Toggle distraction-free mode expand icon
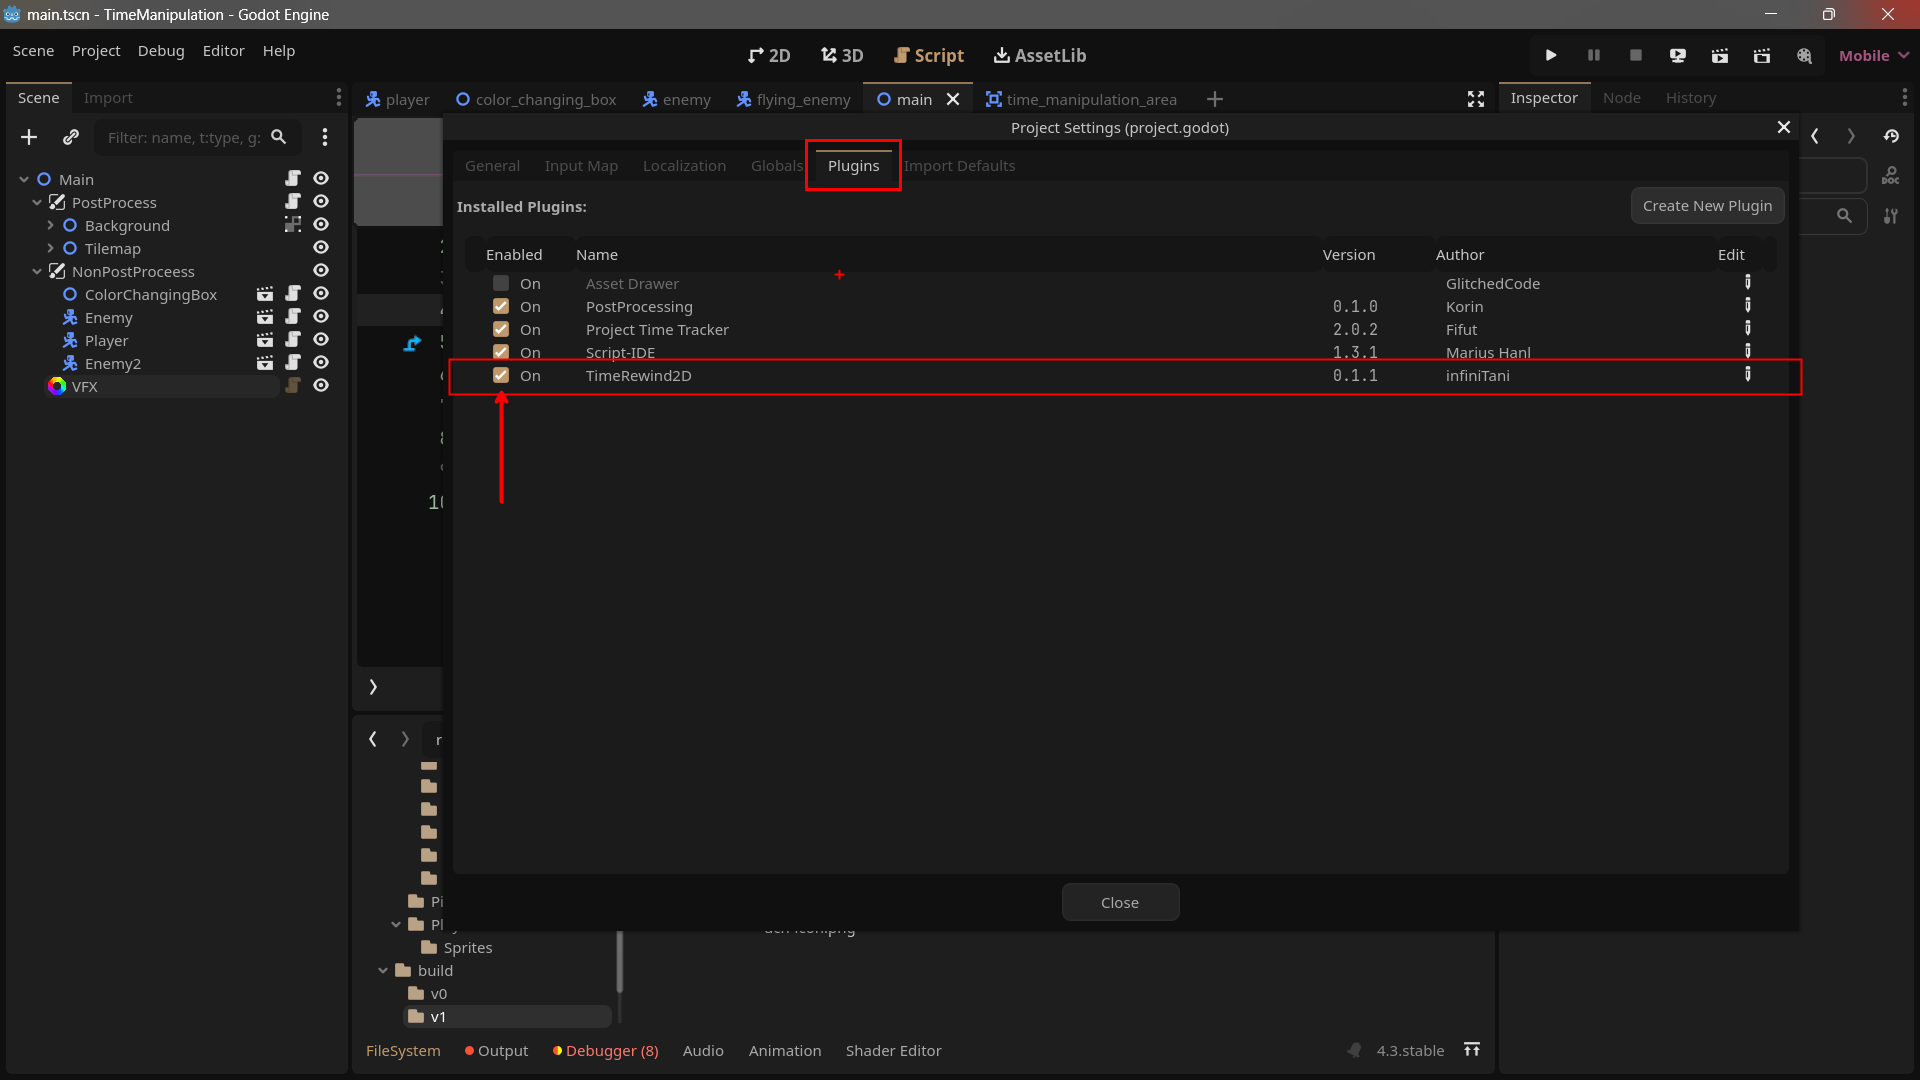 point(1475,99)
